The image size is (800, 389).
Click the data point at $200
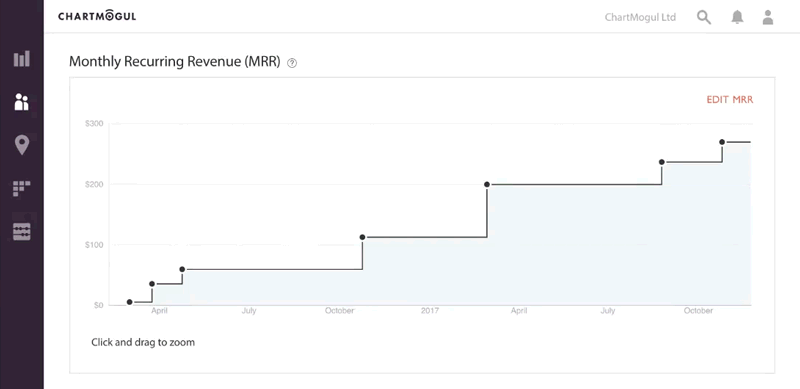click(487, 184)
